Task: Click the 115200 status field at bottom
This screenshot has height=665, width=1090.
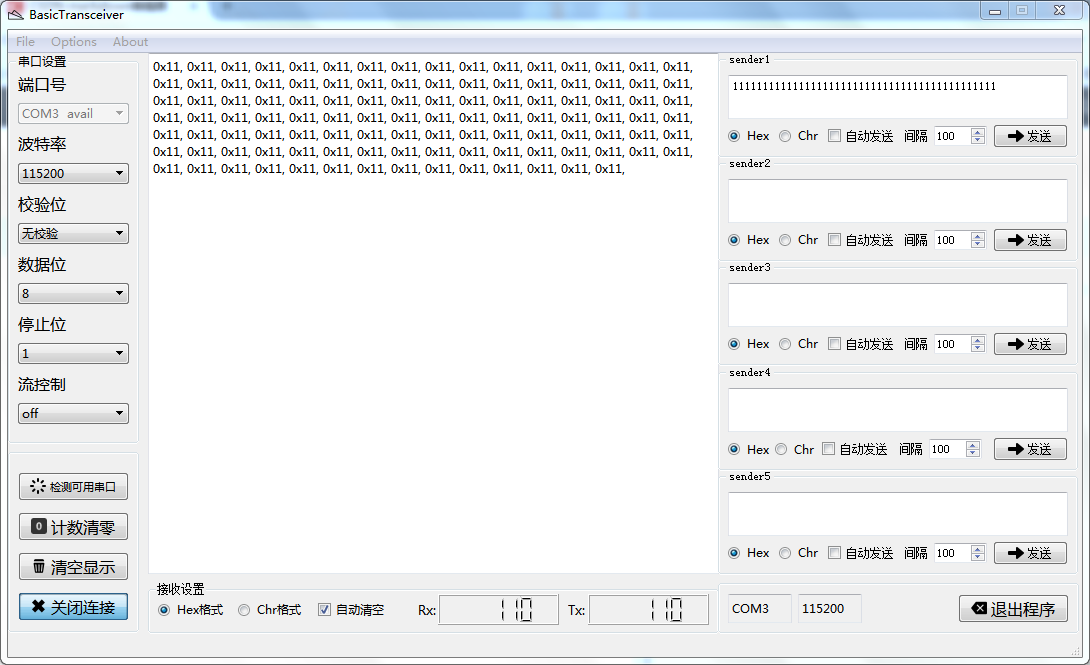Action: [x=829, y=609]
